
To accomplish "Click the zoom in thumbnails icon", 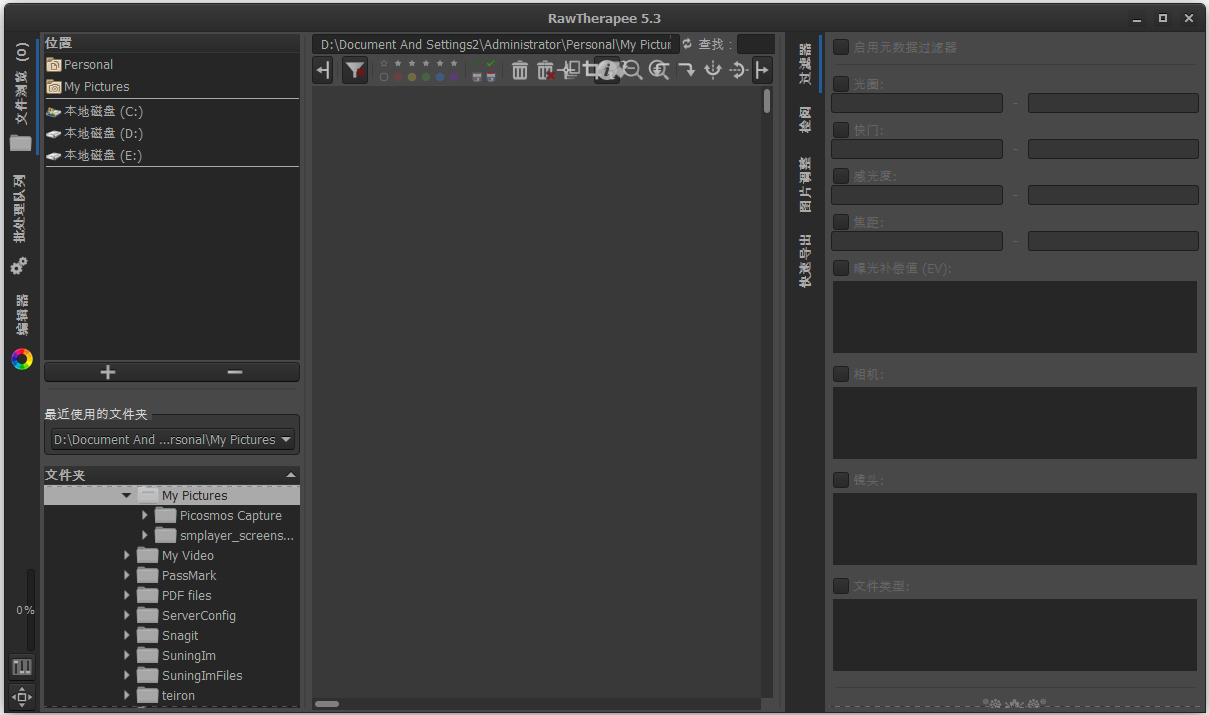I will point(658,70).
